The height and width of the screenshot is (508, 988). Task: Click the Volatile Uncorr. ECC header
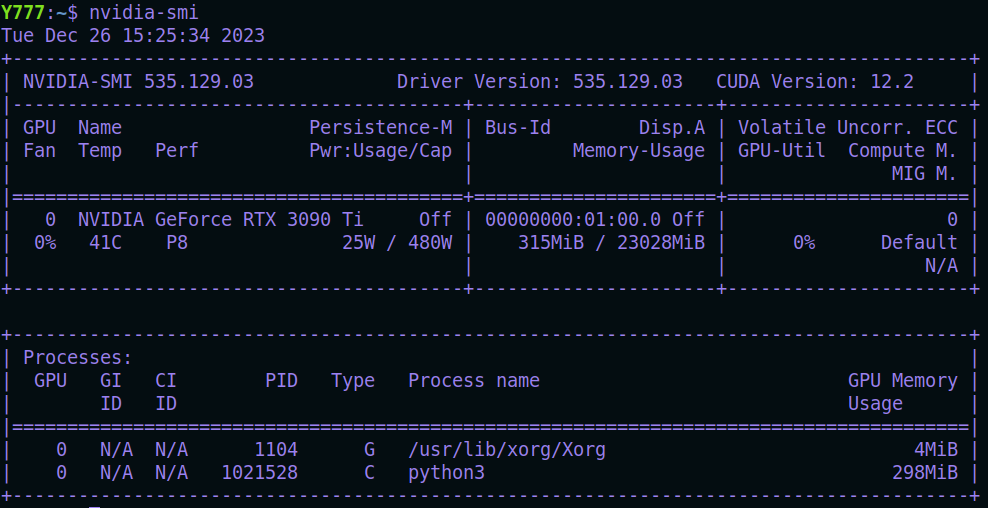pos(847,127)
